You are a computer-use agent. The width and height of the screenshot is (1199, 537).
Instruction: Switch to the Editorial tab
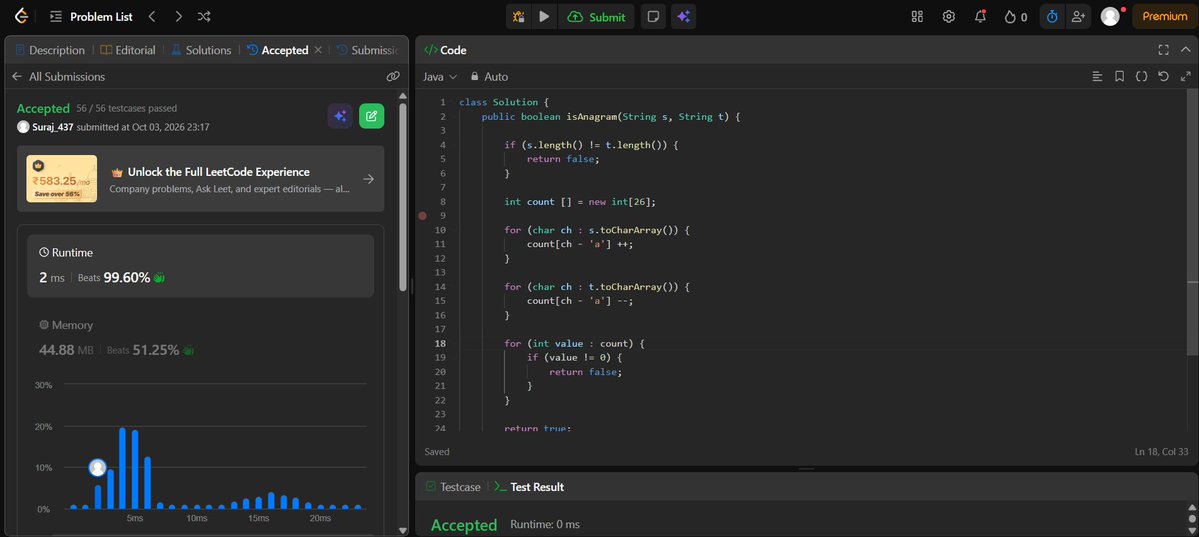(128, 50)
